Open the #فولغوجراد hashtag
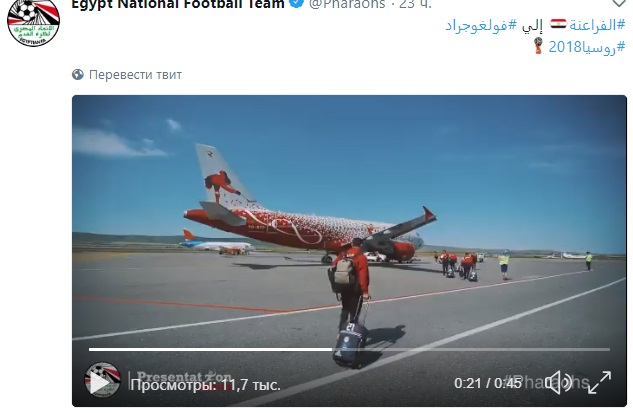The image size is (633, 413). (x=481, y=25)
